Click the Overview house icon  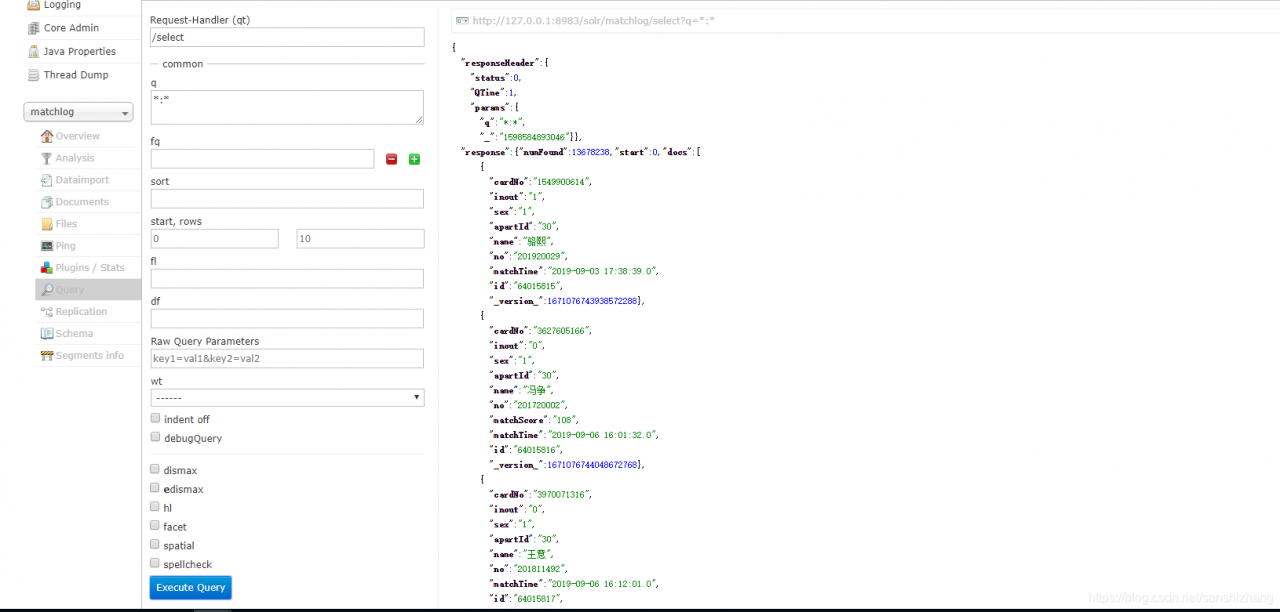47,136
